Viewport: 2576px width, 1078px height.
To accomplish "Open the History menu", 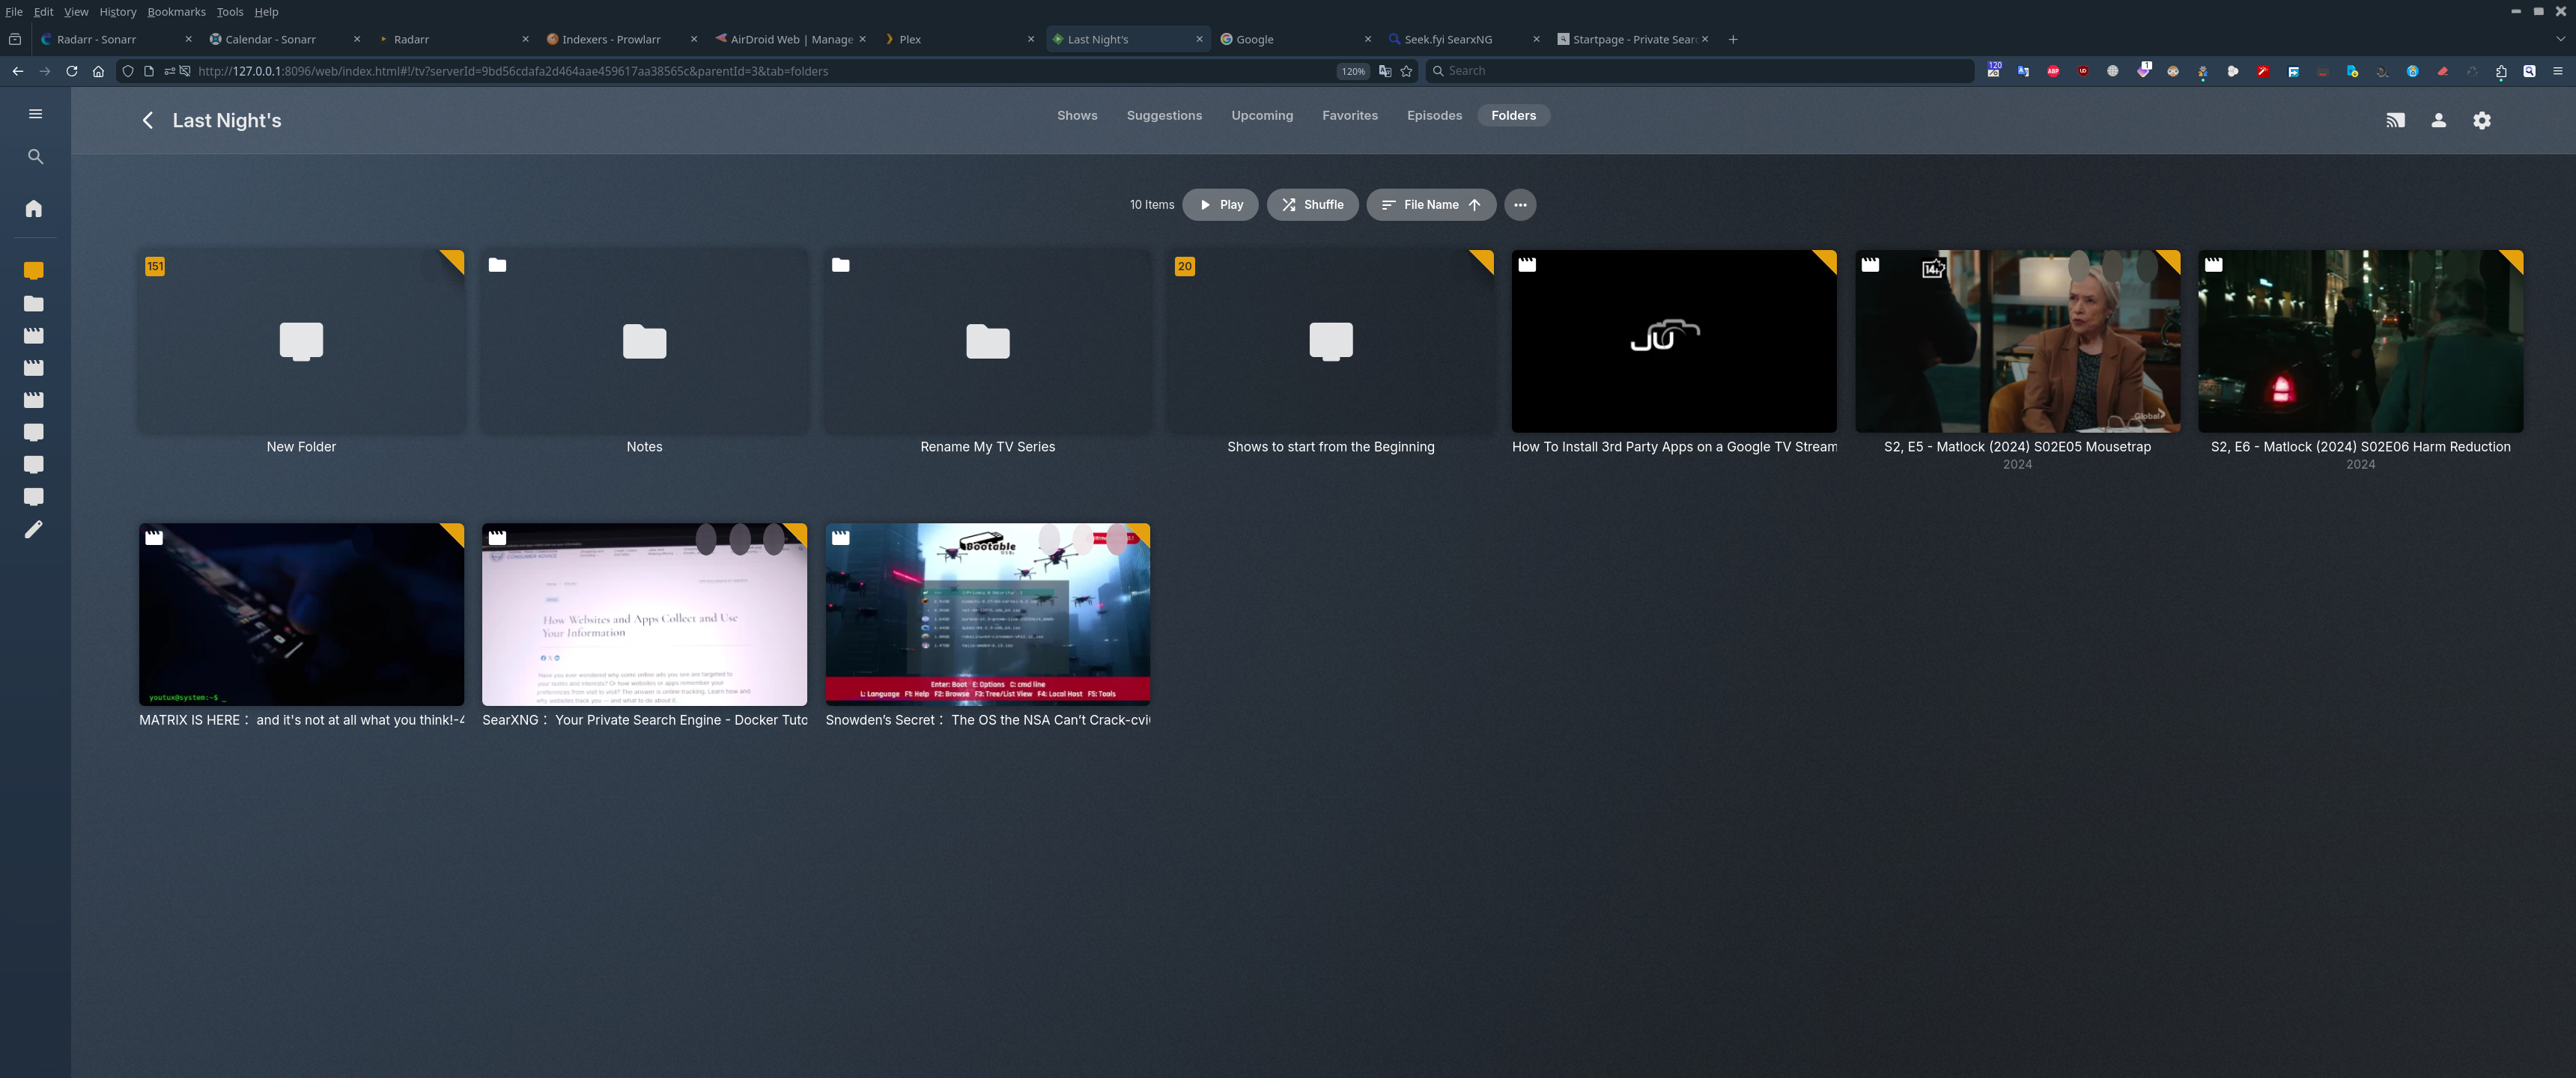I will [x=117, y=12].
